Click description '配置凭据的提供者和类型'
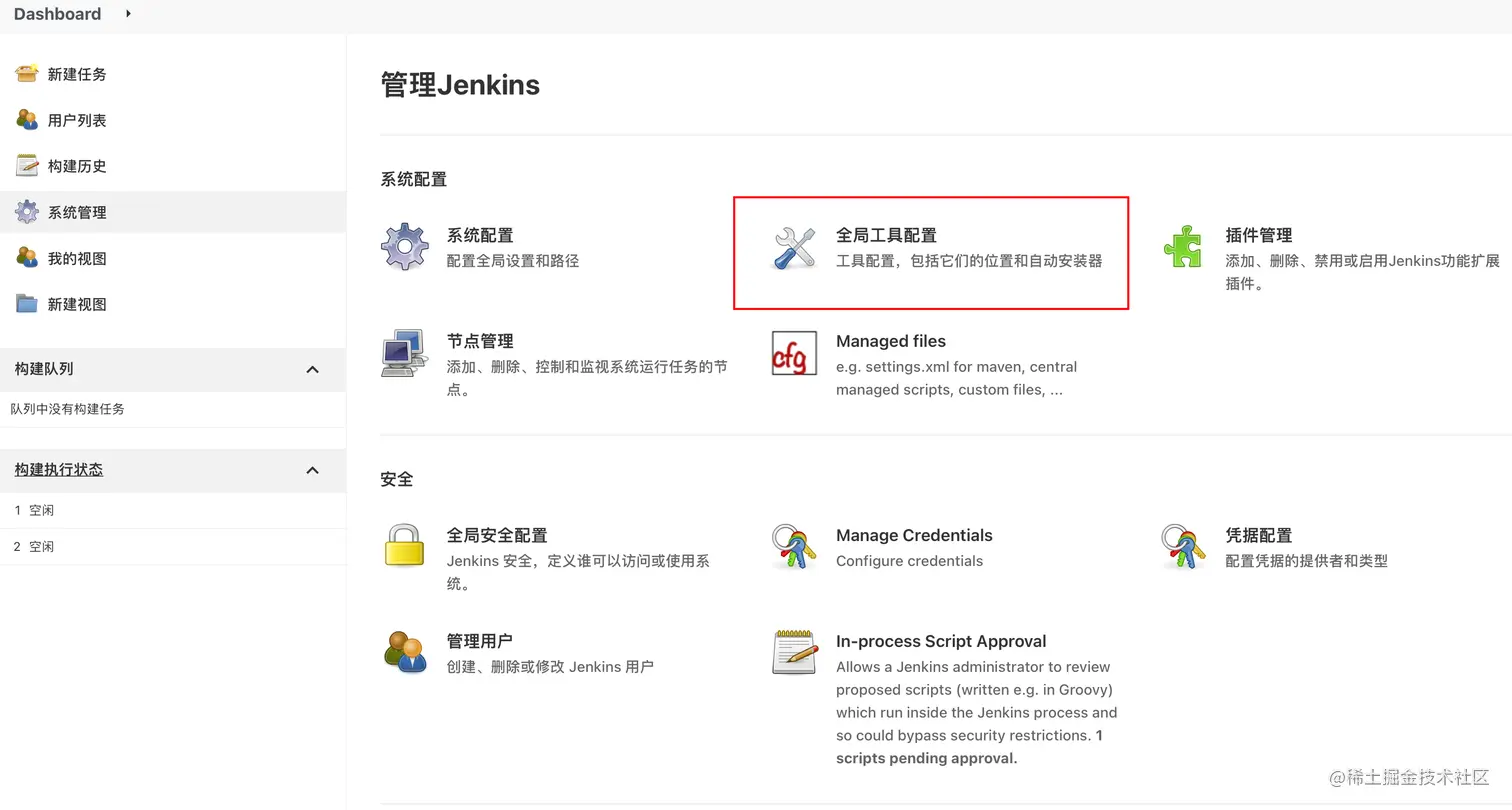The height and width of the screenshot is (810, 1512). [1307, 561]
